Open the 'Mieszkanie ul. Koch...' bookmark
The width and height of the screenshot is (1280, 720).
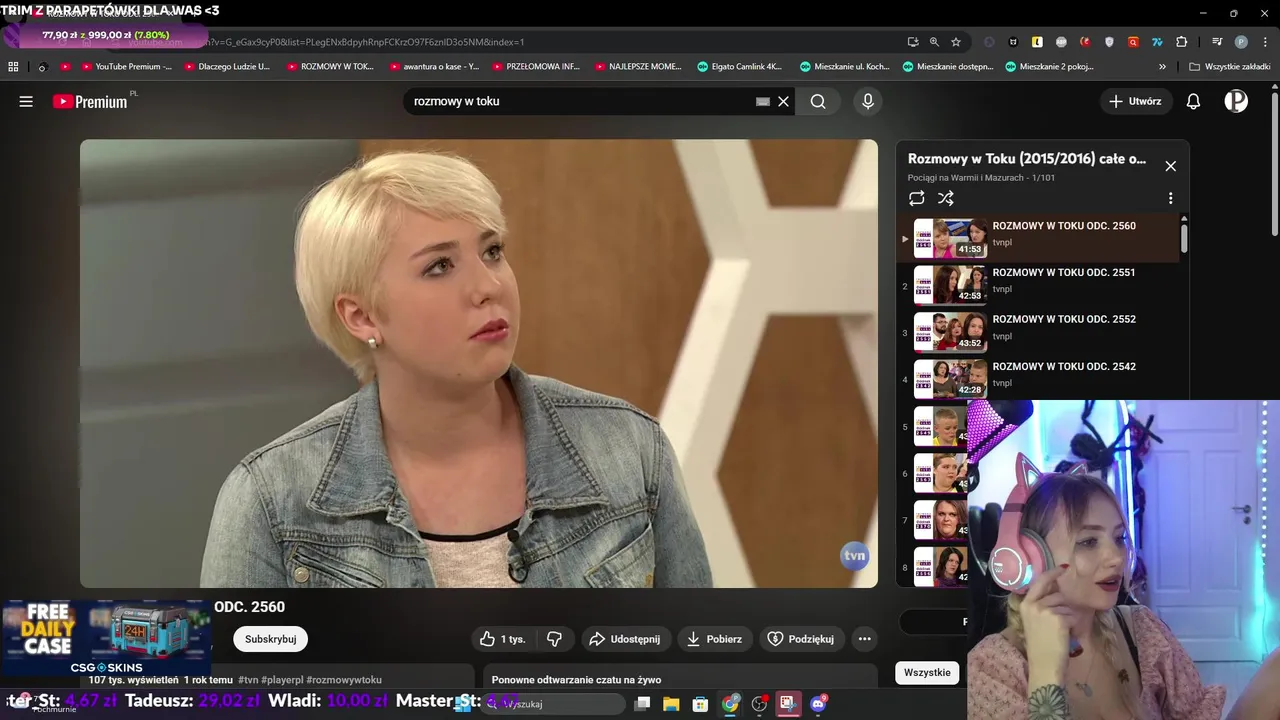(844, 67)
